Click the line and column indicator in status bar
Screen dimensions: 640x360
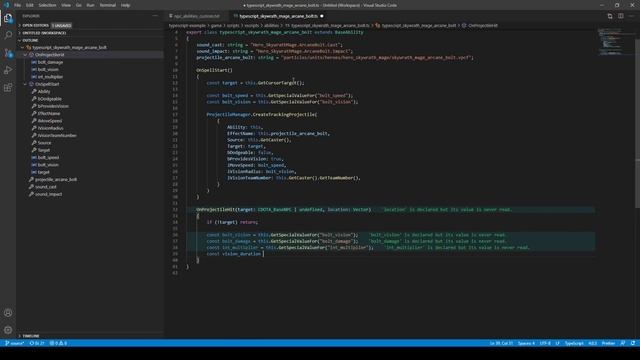[x=501, y=343]
